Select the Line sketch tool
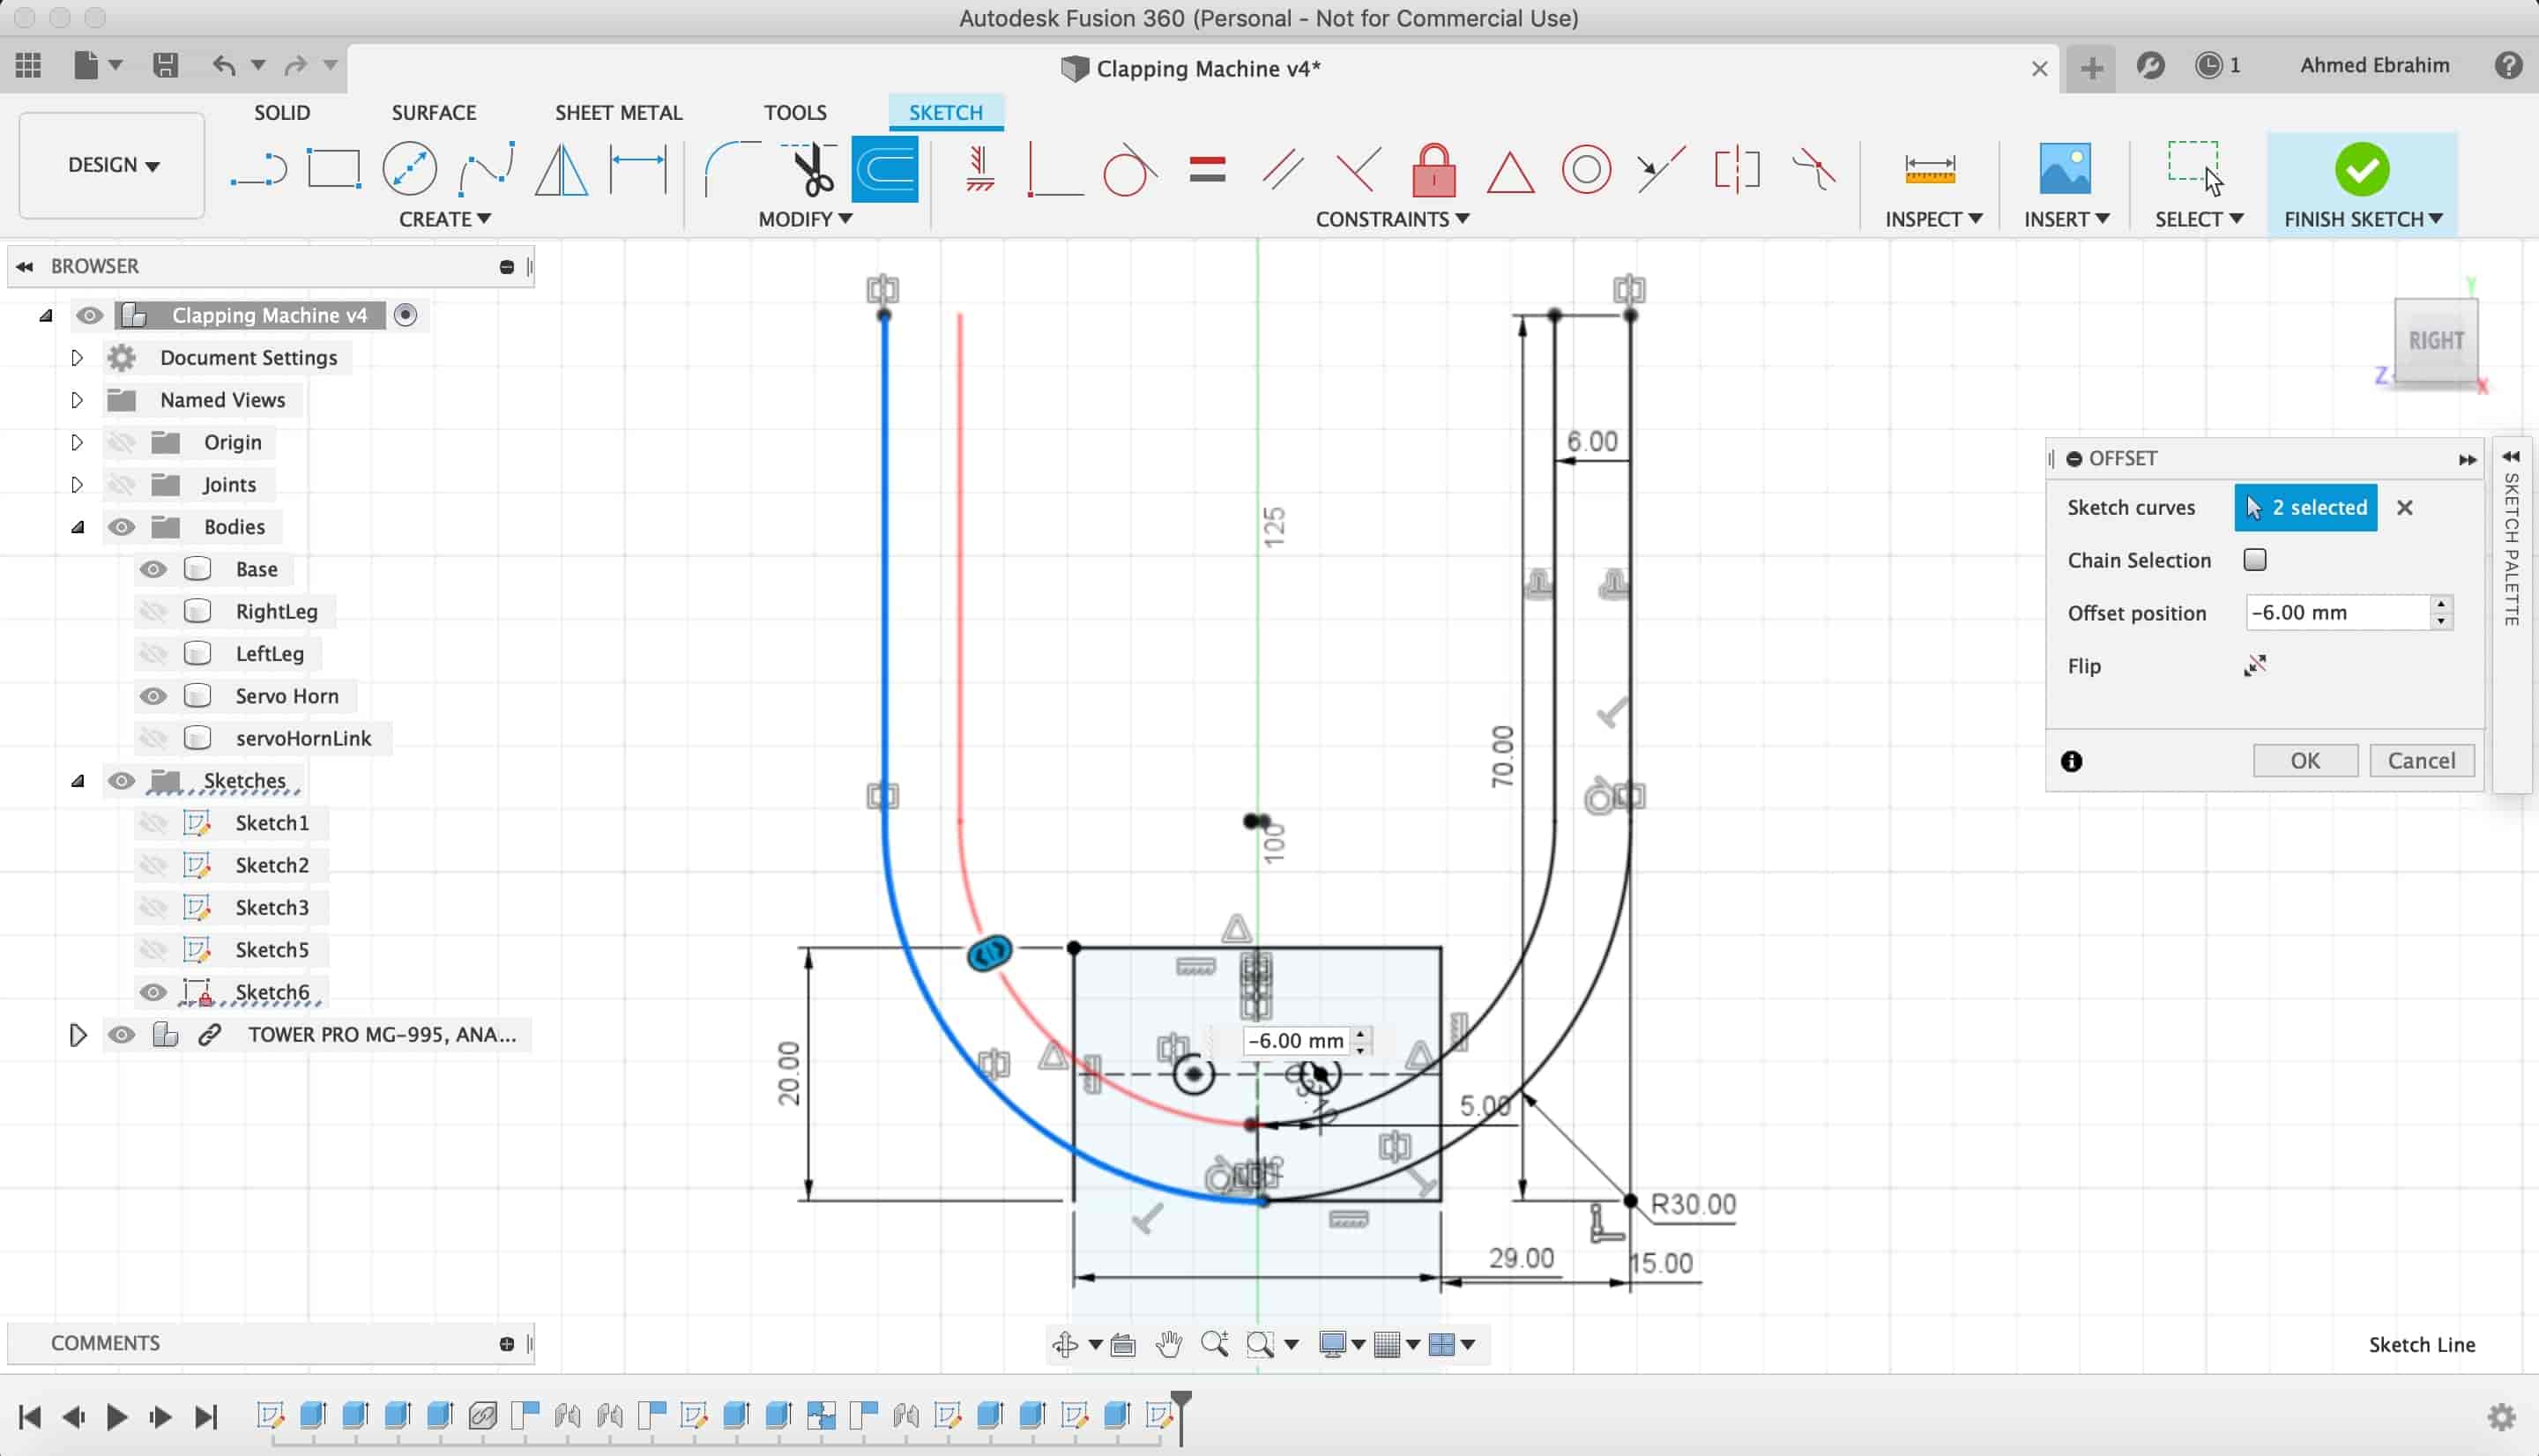The height and width of the screenshot is (1456, 2539). coord(258,169)
